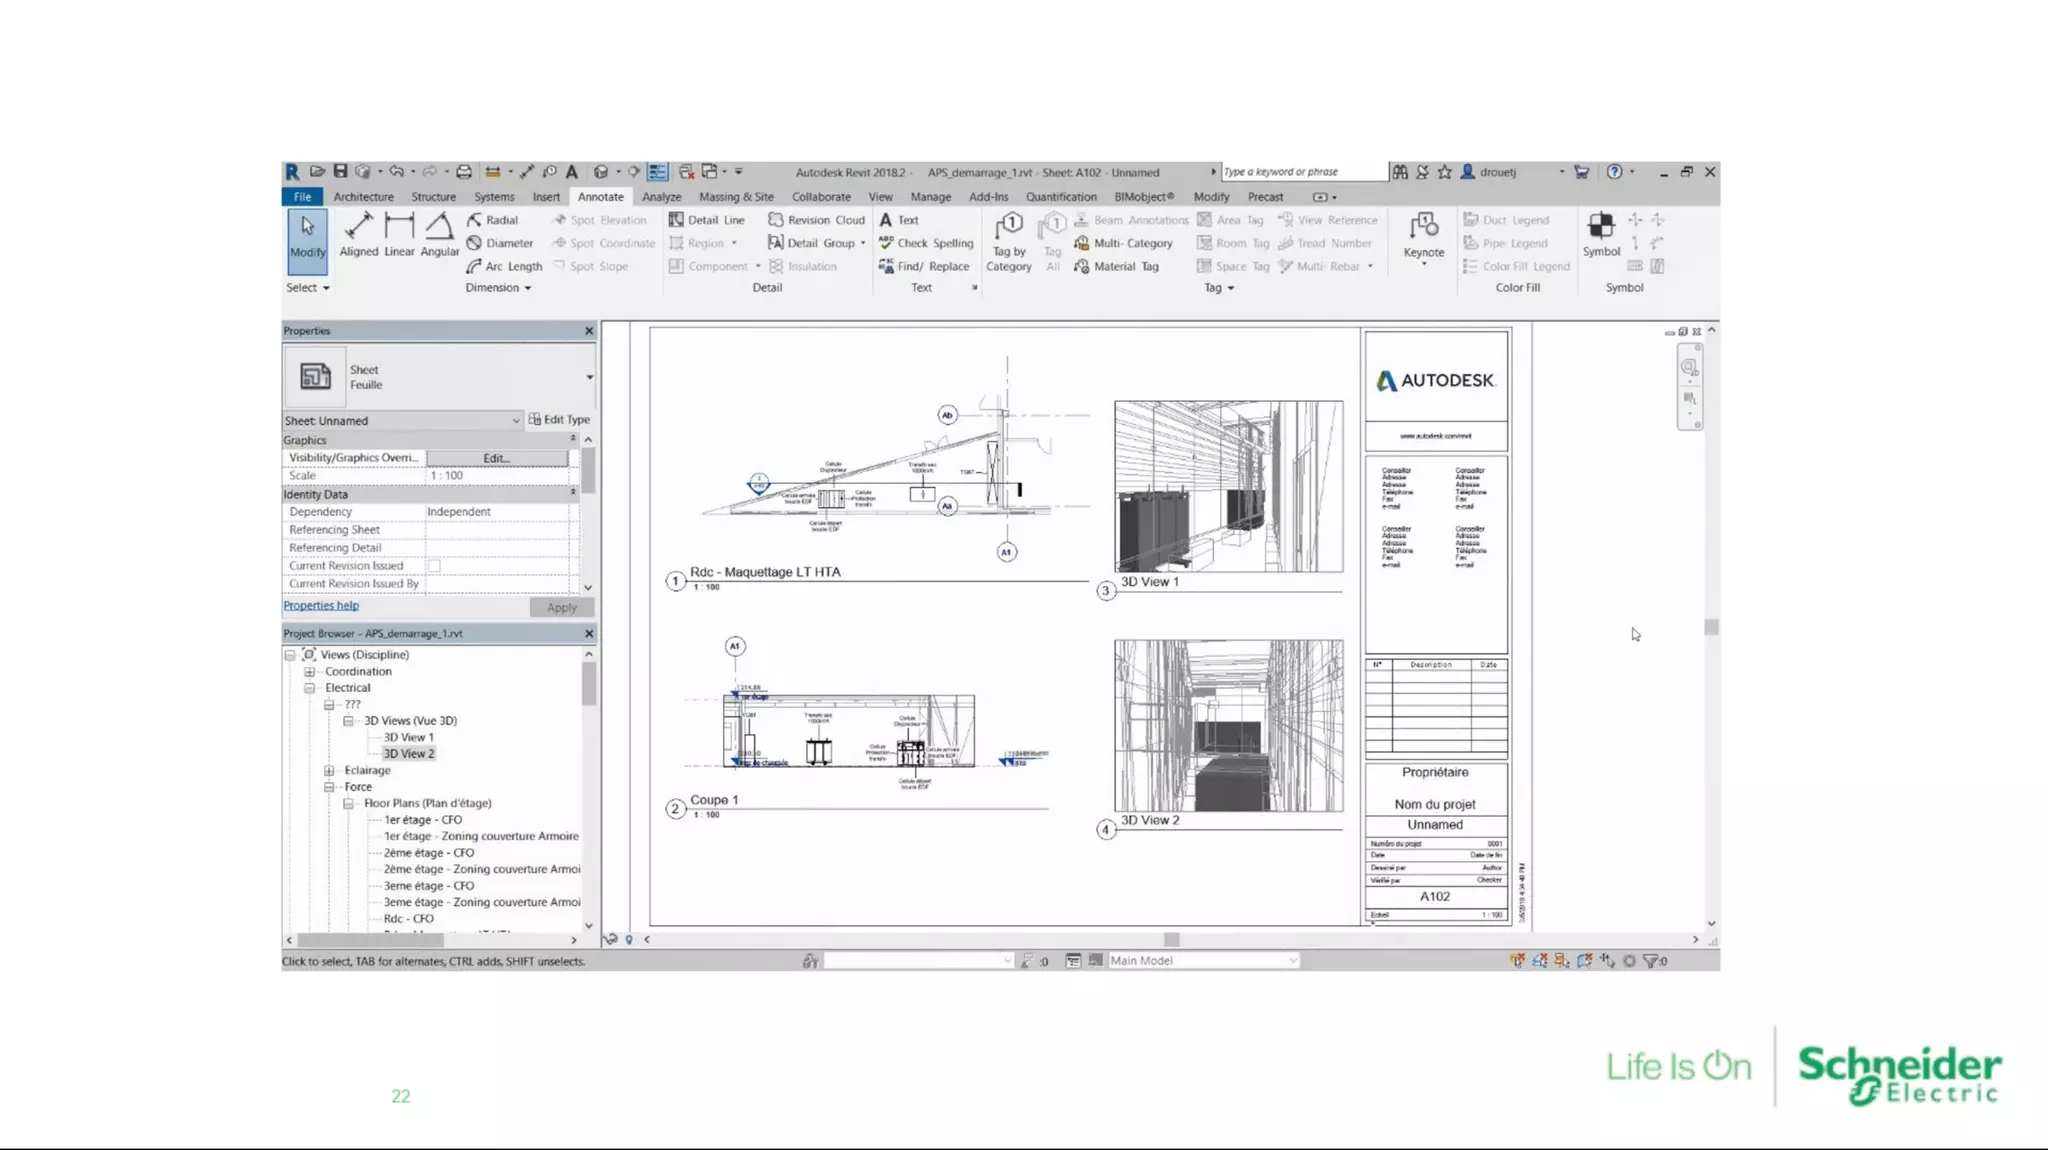Activate the Revision Cloud tool

816,220
